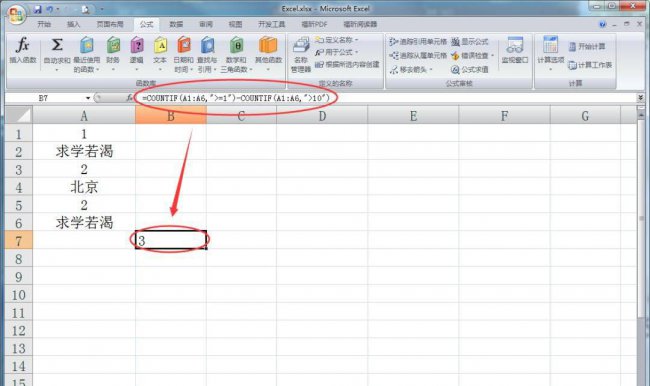650x386 pixels.
Task: Switch to the Review (审阅) tab
Action: point(206,24)
